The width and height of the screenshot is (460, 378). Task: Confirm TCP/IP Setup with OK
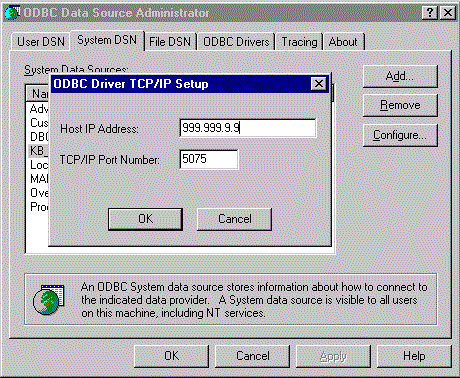click(x=145, y=219)
